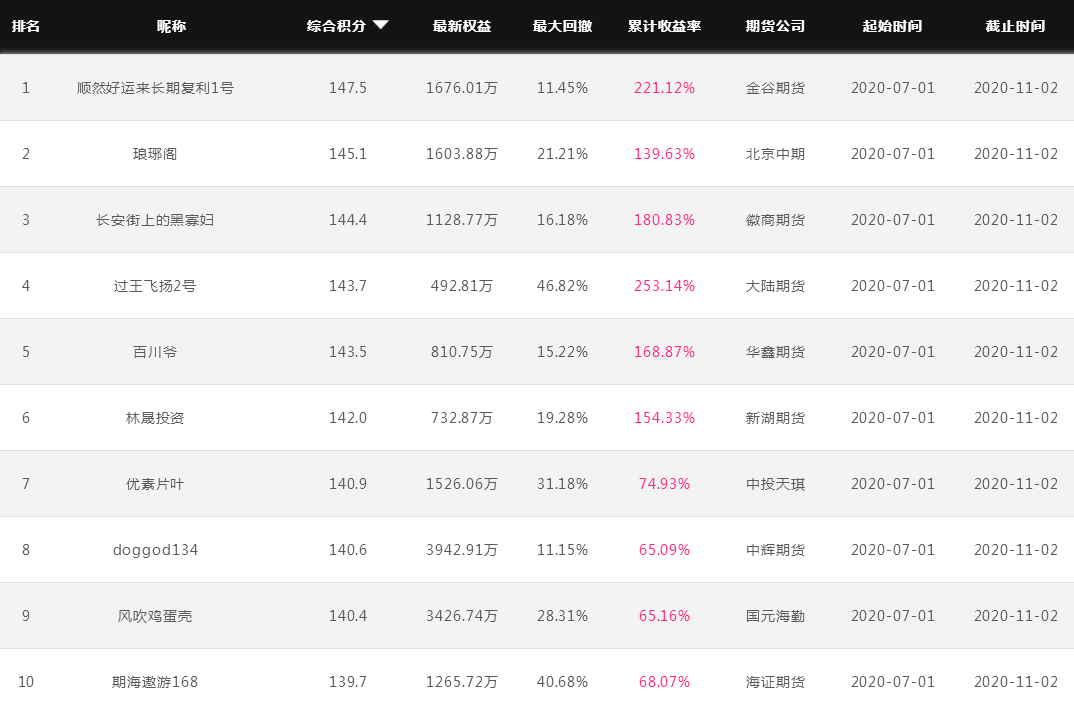Click the 221.12% cumulative return value
Viewport: 1074px width, 714px height.
pyautogui.click(x=664, y=88)
